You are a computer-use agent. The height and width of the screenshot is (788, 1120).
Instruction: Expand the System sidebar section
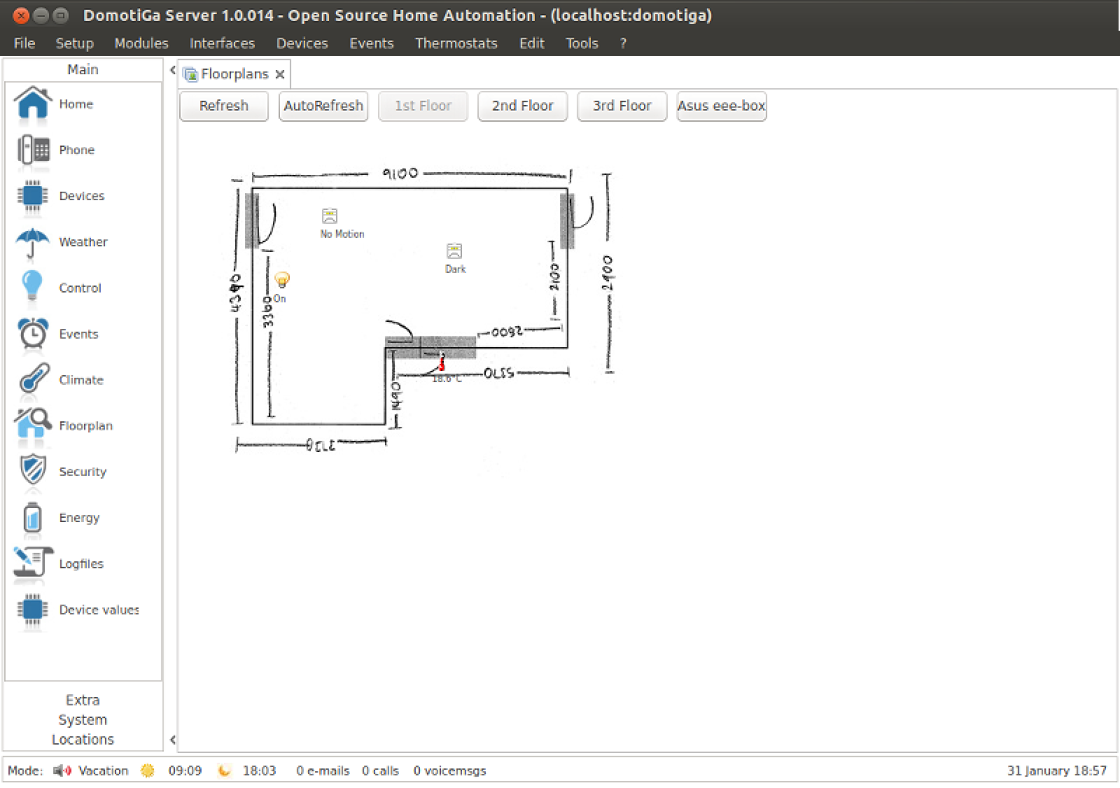tap(83, 720)
